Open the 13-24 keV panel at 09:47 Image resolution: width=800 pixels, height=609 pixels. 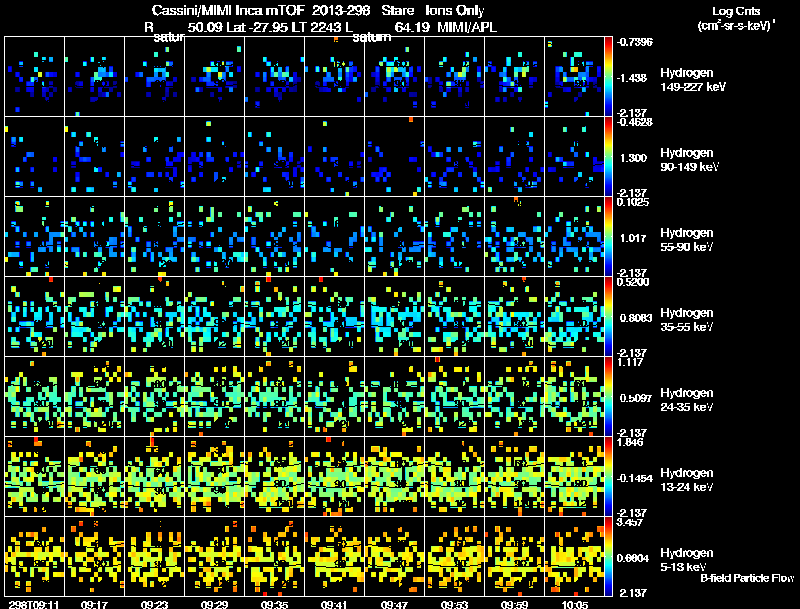pyautogui.click(x=394, y=477)
